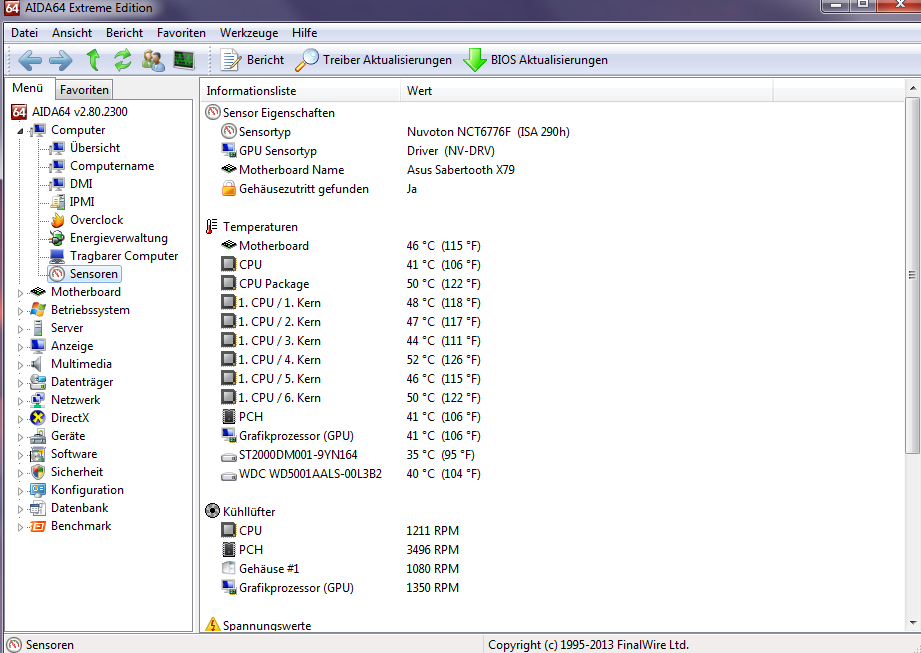Expand the Netzwerk tree node
The width and height of the screenshot is (921, 653).
pos(20,400)
